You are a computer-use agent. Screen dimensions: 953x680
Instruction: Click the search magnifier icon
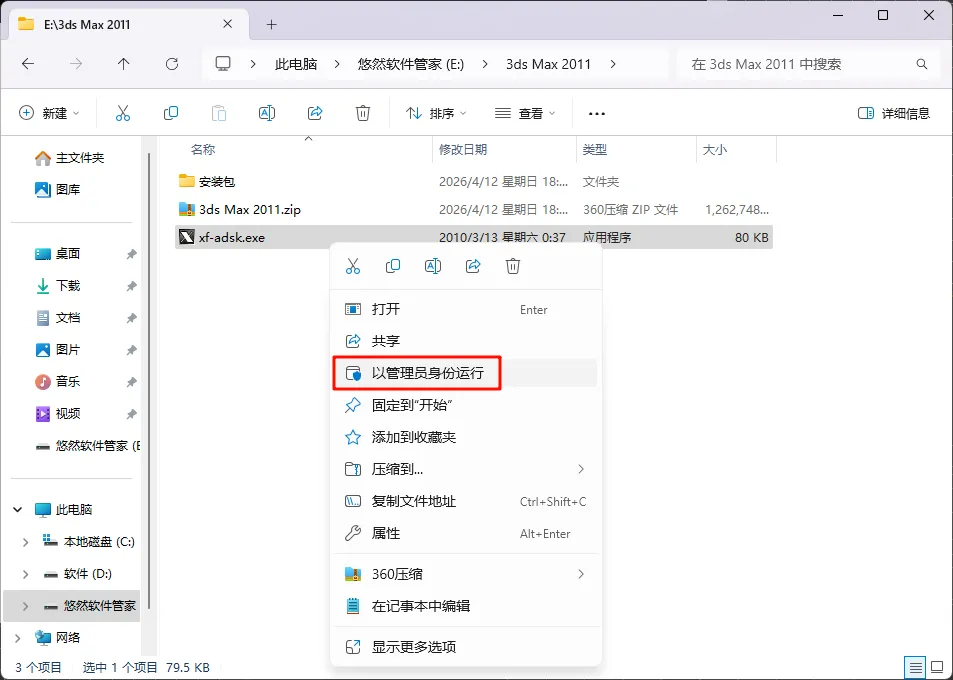coord(922,64)
